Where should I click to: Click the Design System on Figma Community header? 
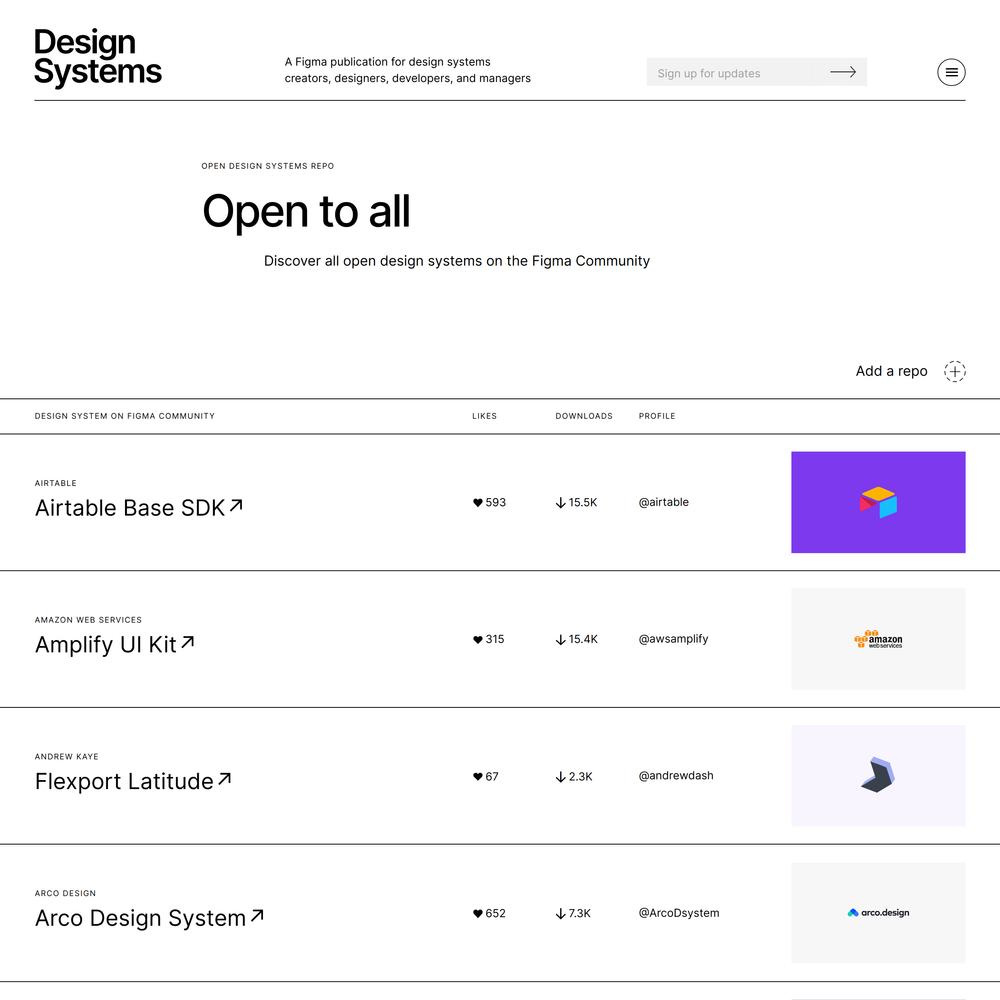[124, 416]
